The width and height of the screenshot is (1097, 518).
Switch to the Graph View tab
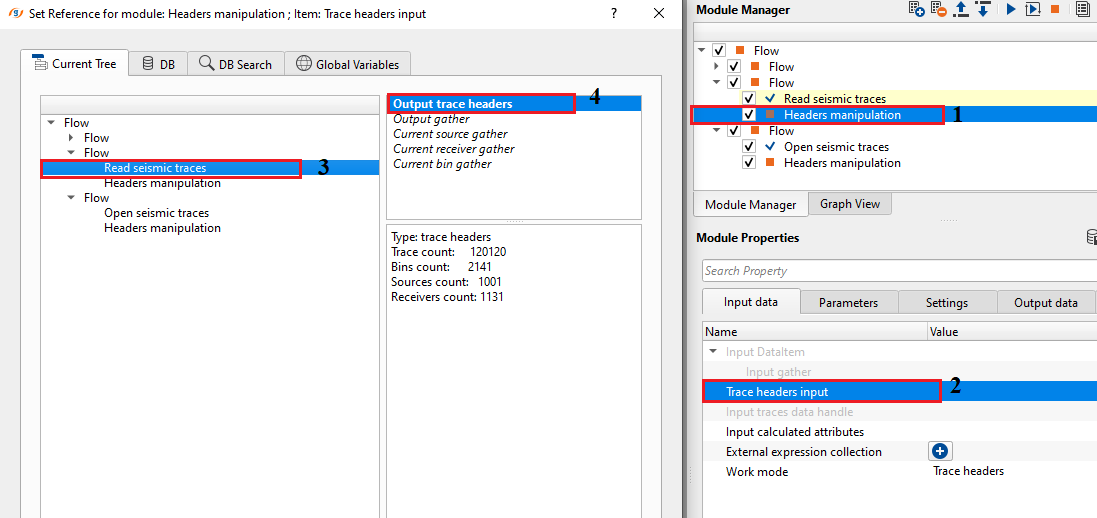tap(850, 204)
